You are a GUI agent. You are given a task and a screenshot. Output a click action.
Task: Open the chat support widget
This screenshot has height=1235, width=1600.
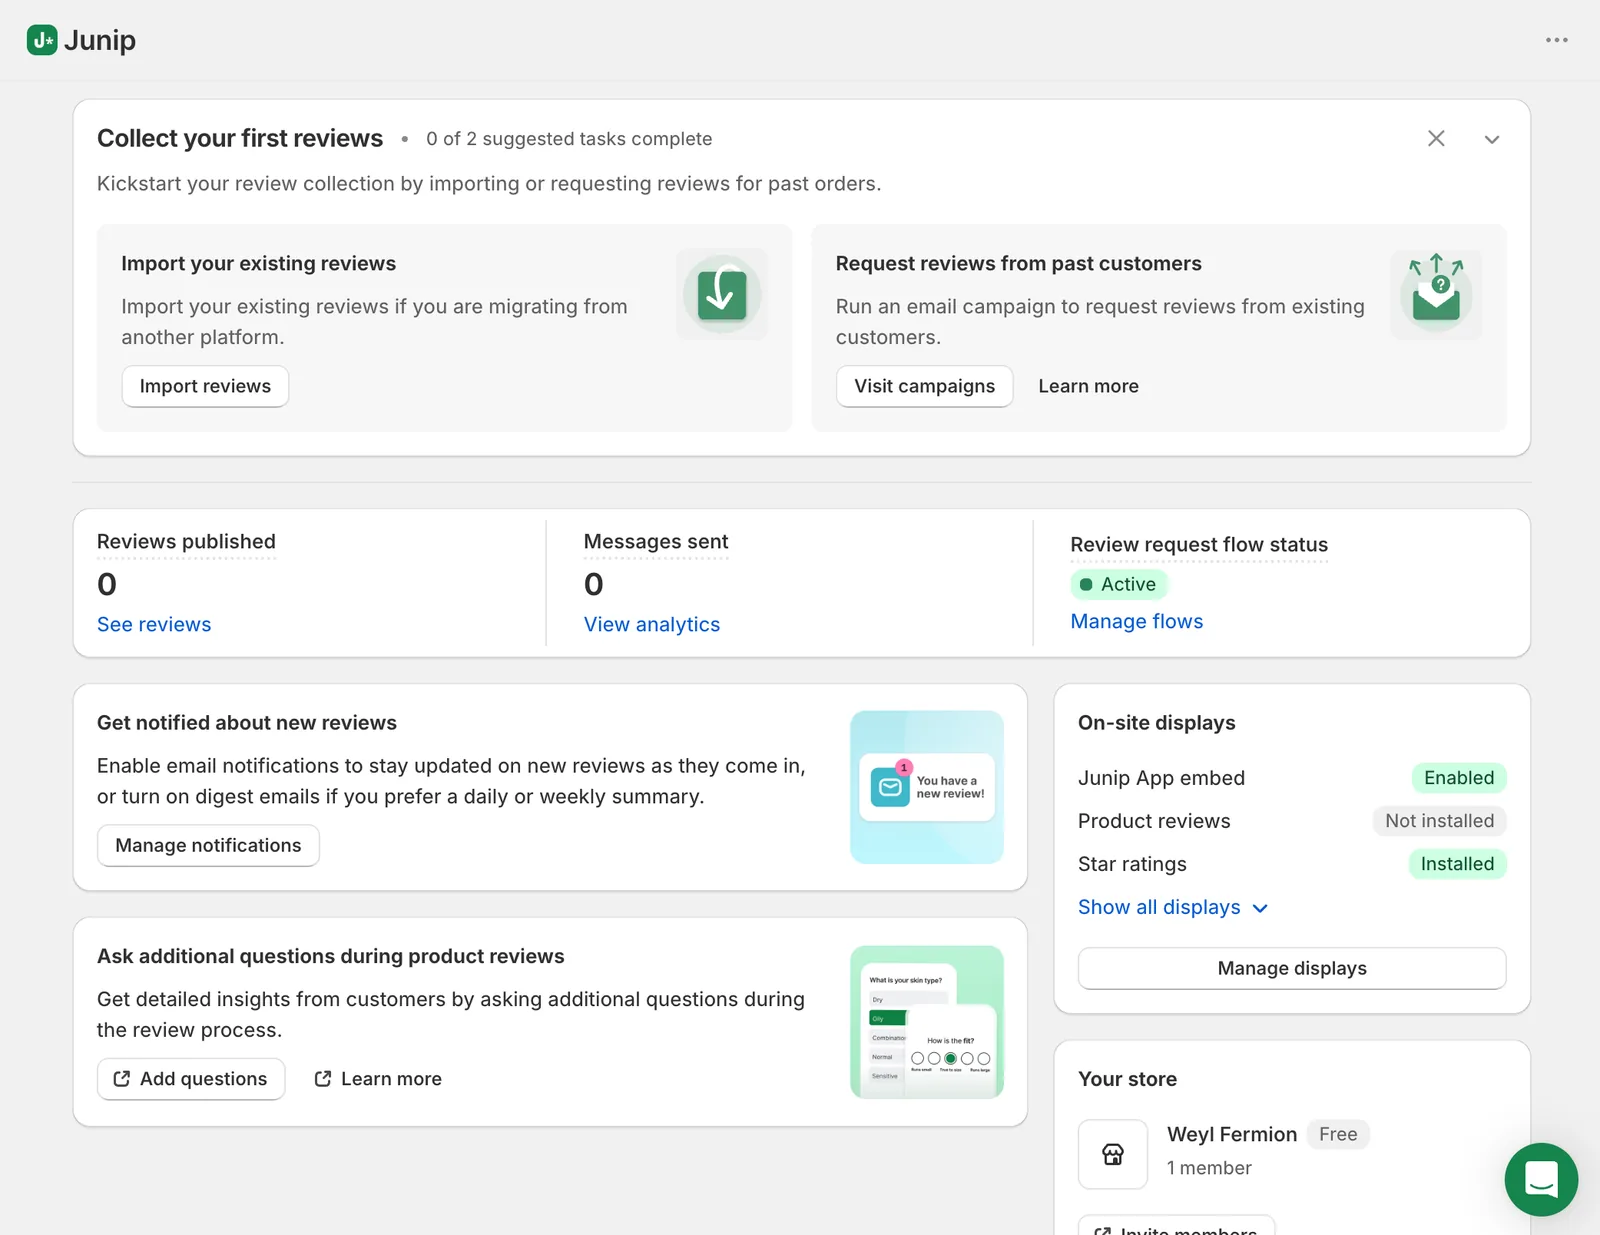tap(1541, 1179)
